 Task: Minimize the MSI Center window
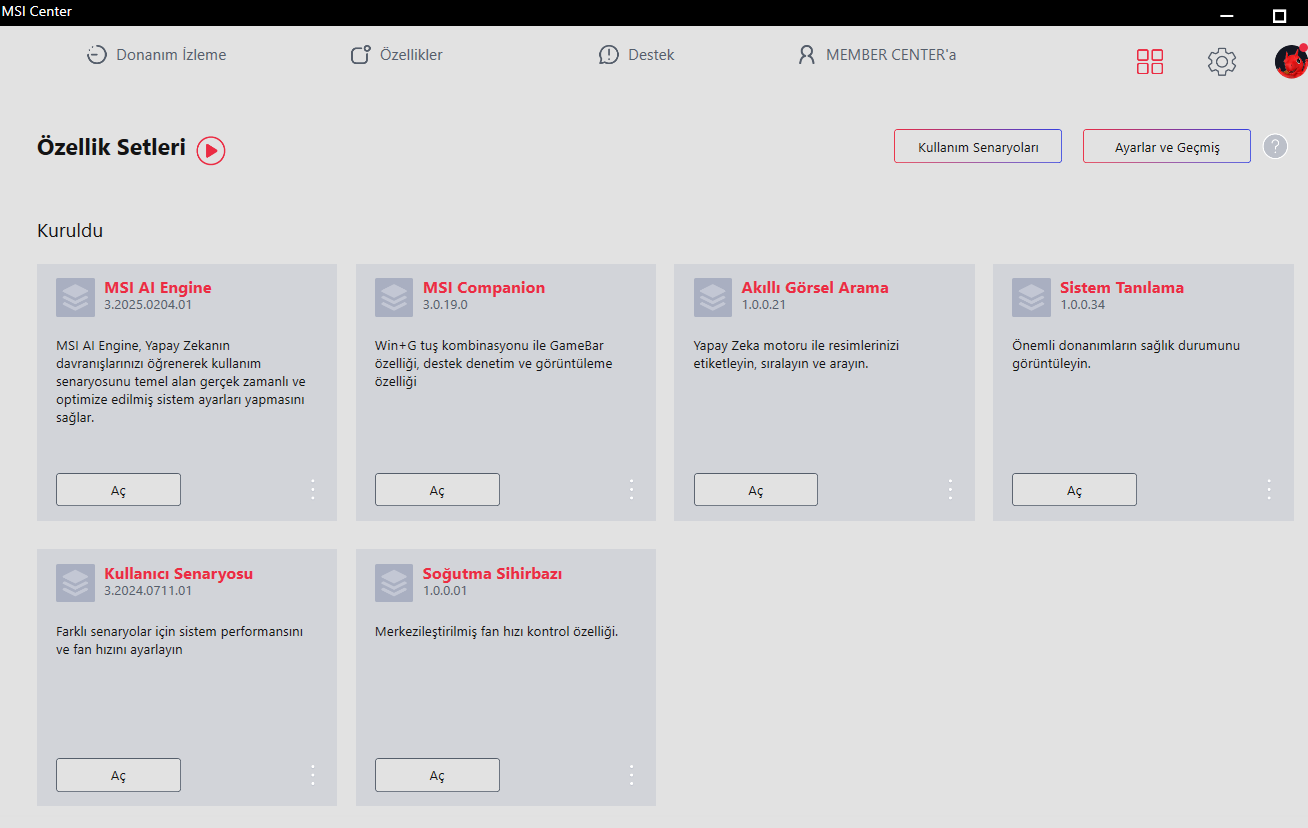tap(1229, 16)
